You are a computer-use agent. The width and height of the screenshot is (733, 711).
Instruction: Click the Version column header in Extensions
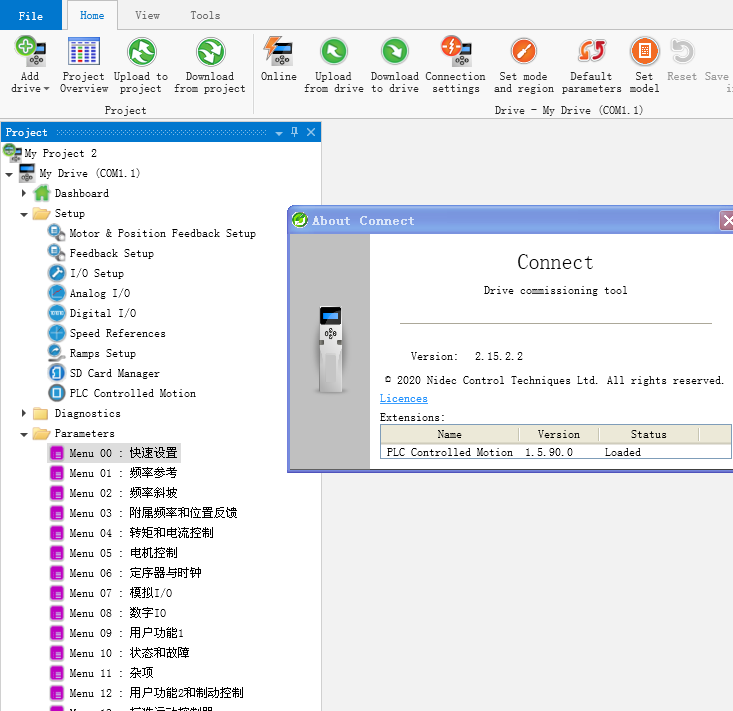(x=558, y=434)
